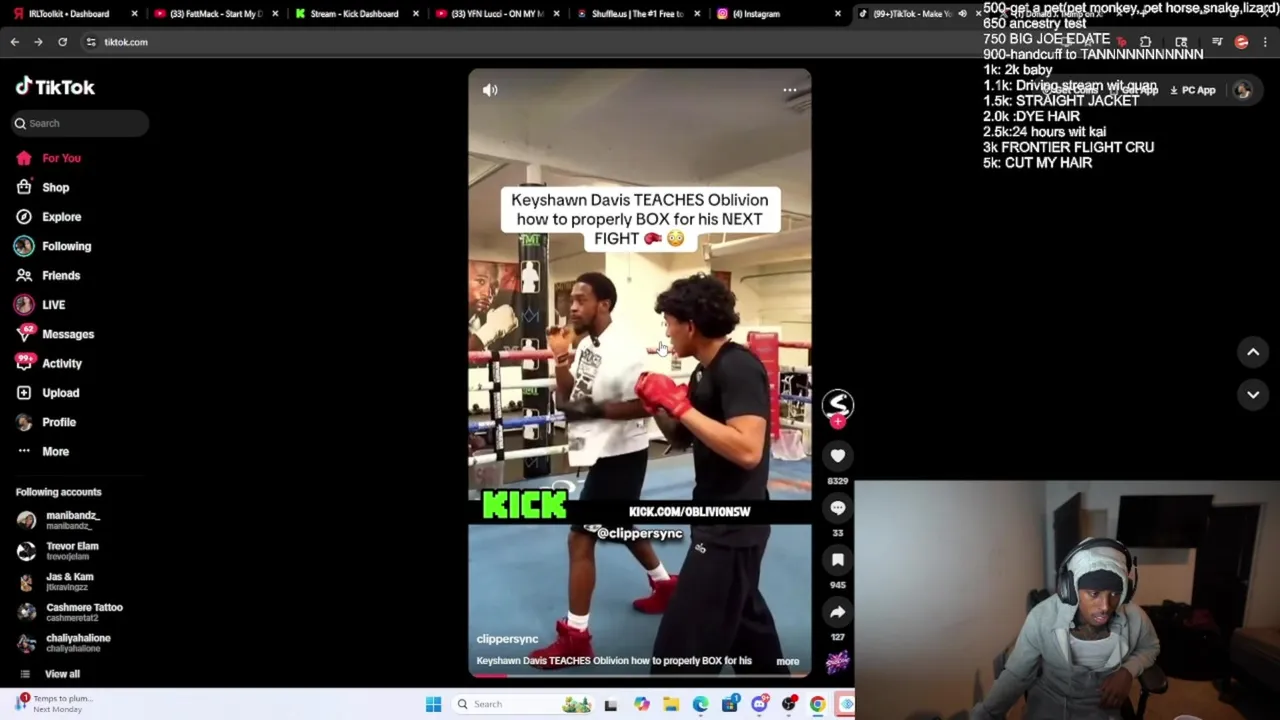
Task: Open the video's three-dot options menu
Action: point(789,90)
